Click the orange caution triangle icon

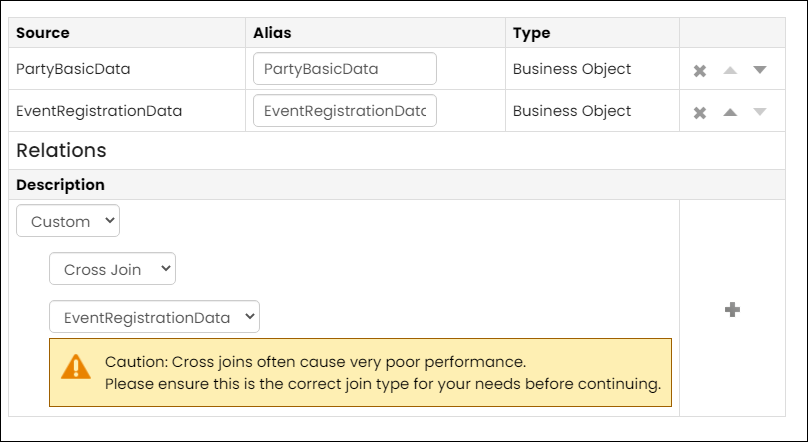[76, 367]
